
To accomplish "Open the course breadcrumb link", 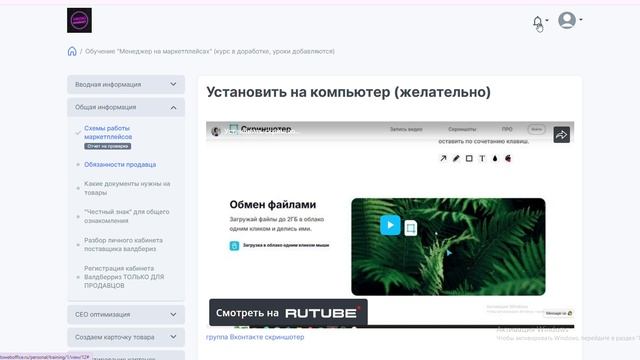I will coord(210,51).
